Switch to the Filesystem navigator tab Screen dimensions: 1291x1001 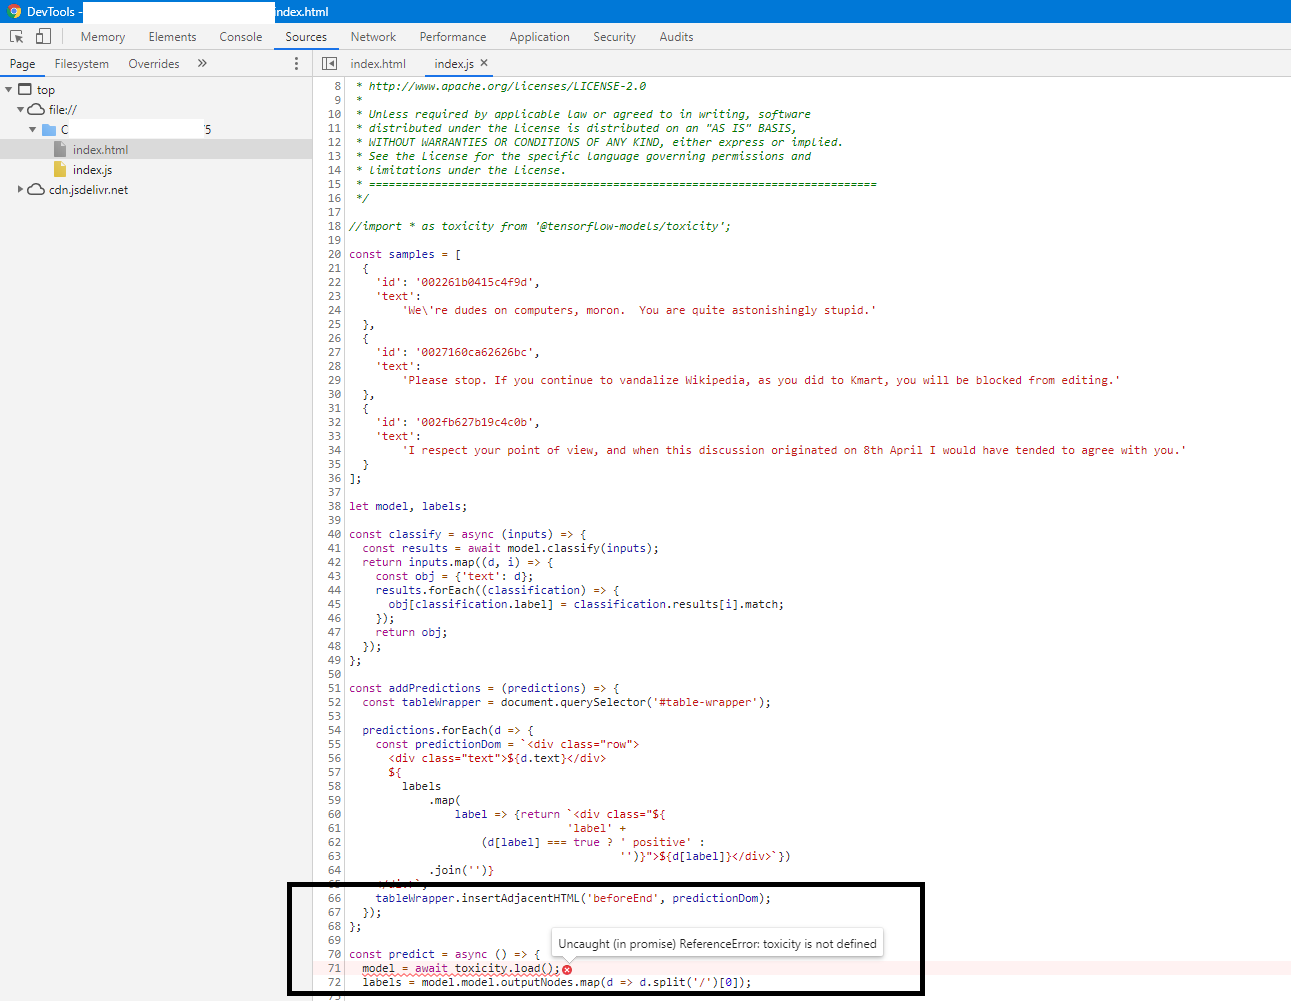82,64
